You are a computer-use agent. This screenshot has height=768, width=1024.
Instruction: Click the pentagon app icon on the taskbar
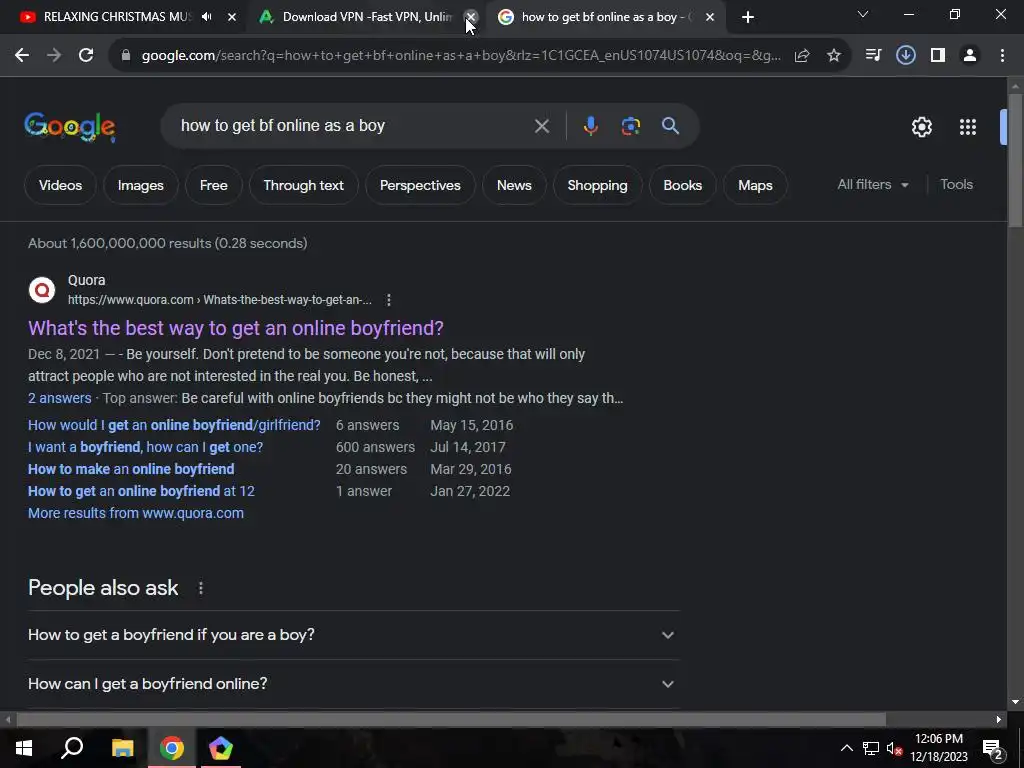[x=221, y=748]
